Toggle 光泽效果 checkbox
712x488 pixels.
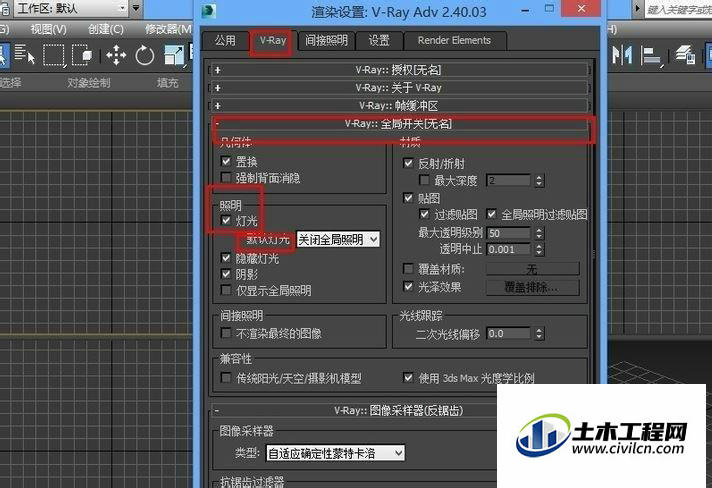[x=408, y=286]
